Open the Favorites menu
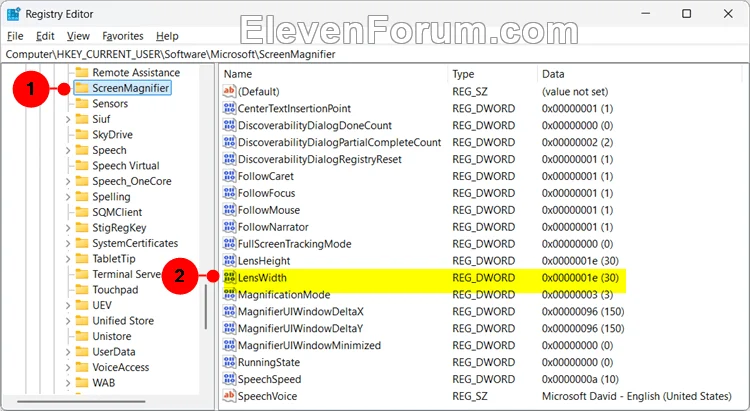Viewport: 750px width, 411px height. tap(122, 36)
